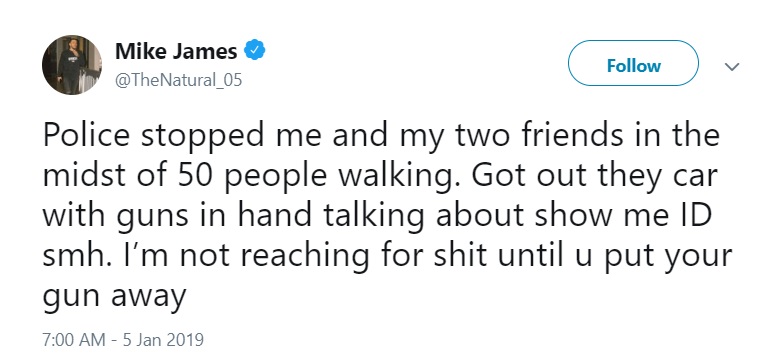Open the display name Mike James

coord(176,51)
